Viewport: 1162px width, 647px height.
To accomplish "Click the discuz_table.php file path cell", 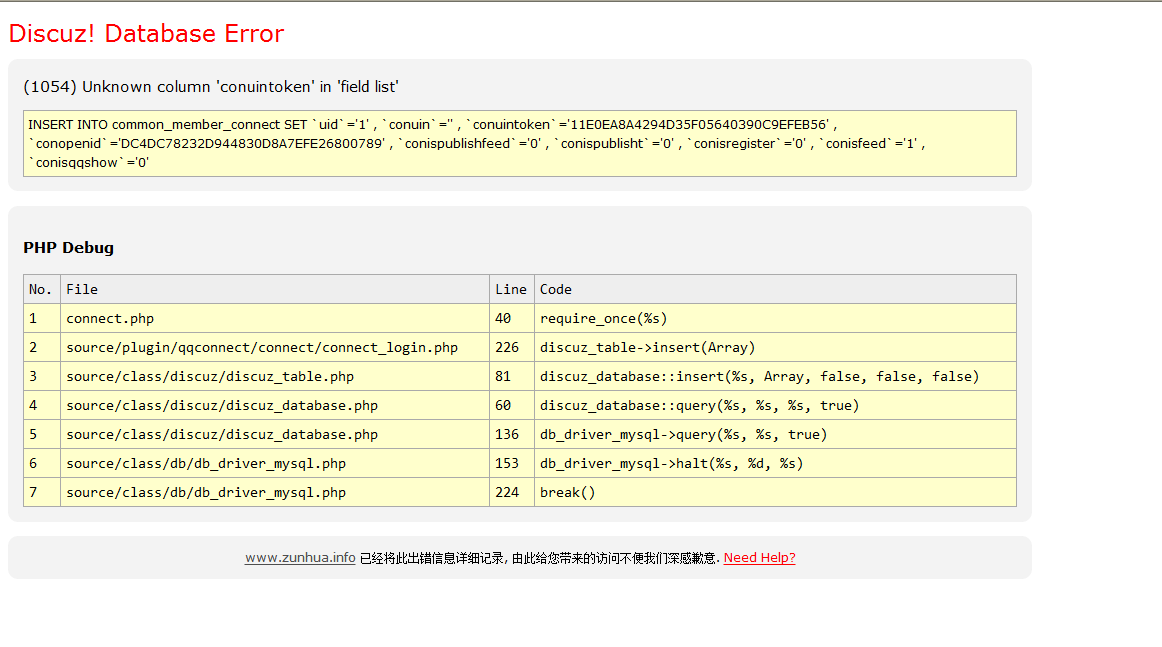I will (x=210, y=376).
